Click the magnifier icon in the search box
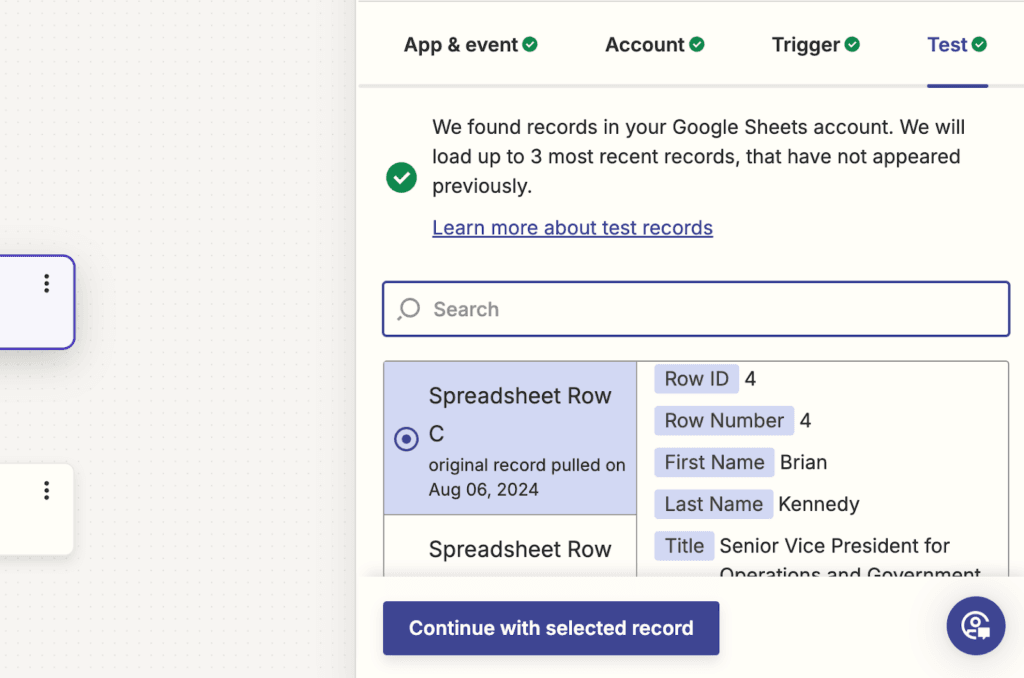Image resolution: width=1024 pixels, height=678 pixels. (x=409, y=309)
